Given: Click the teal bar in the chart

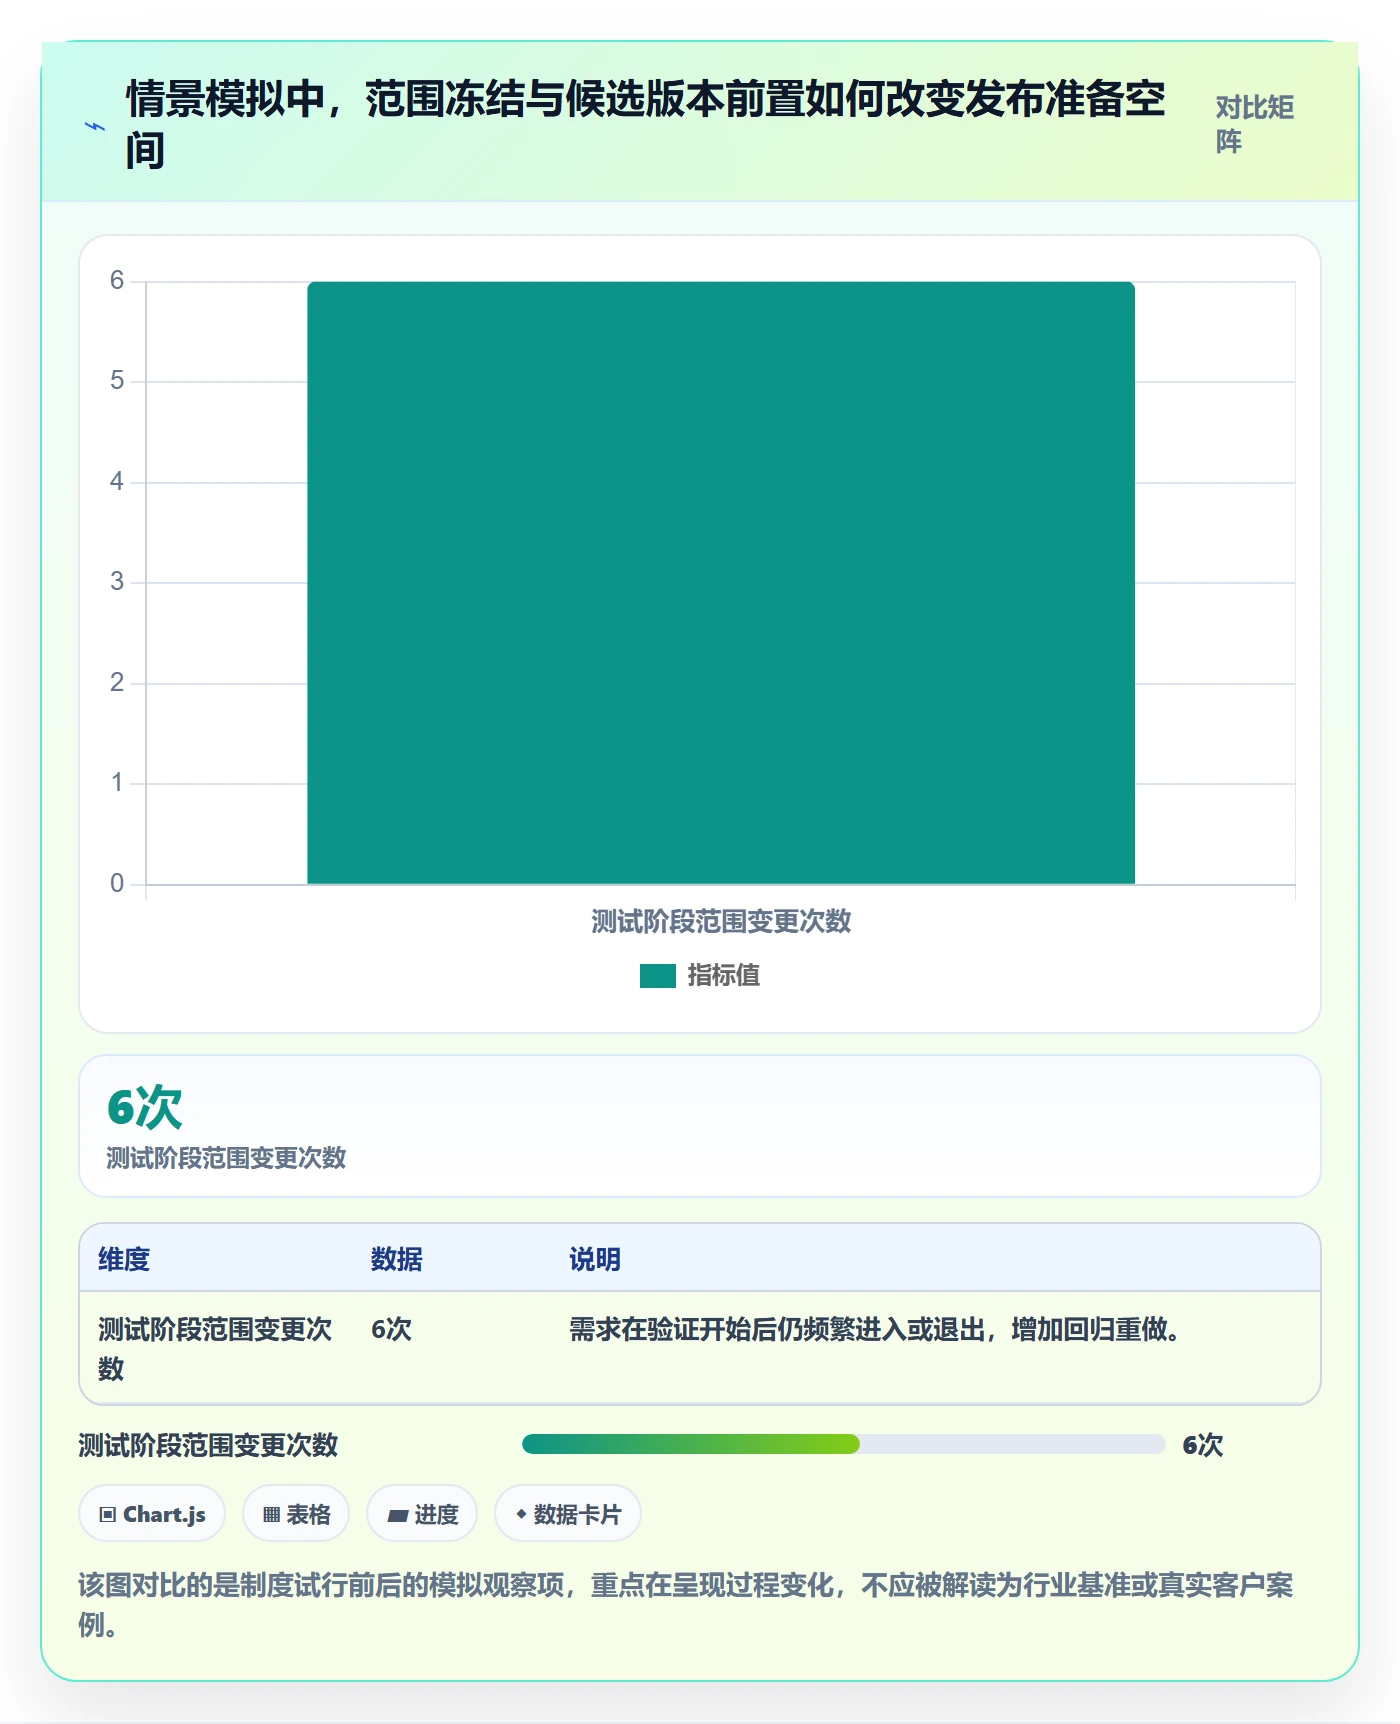Looking at the screenshot, I should 721,583.
